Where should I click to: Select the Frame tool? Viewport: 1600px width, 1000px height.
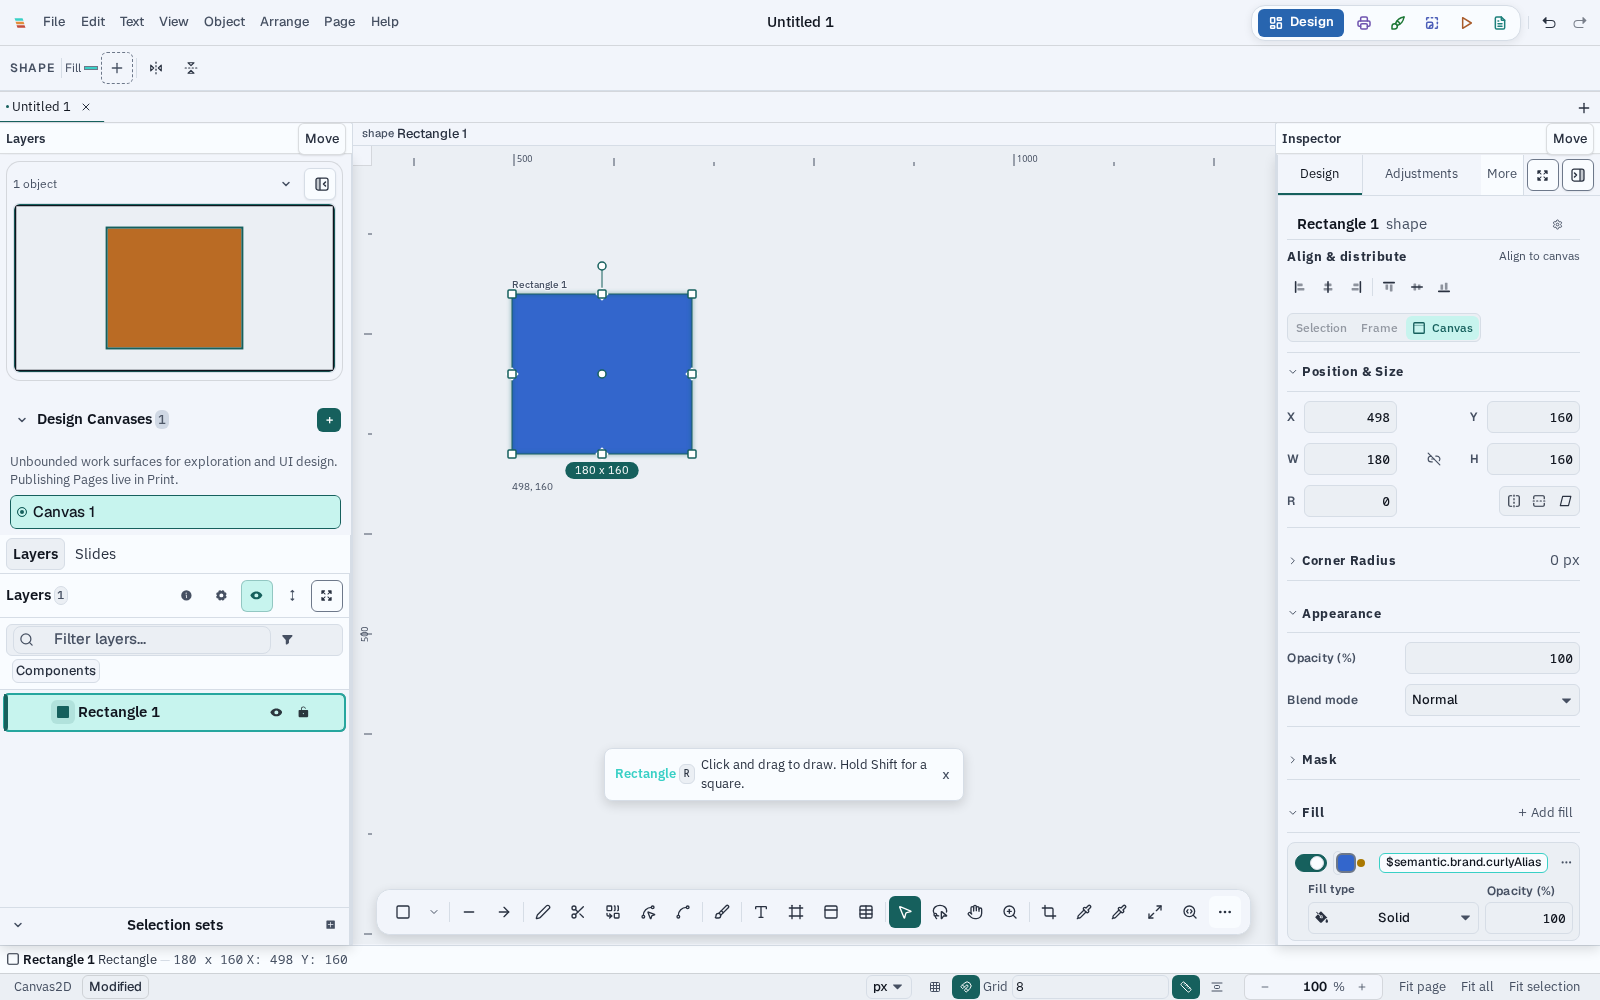click(x=796, y=912)
